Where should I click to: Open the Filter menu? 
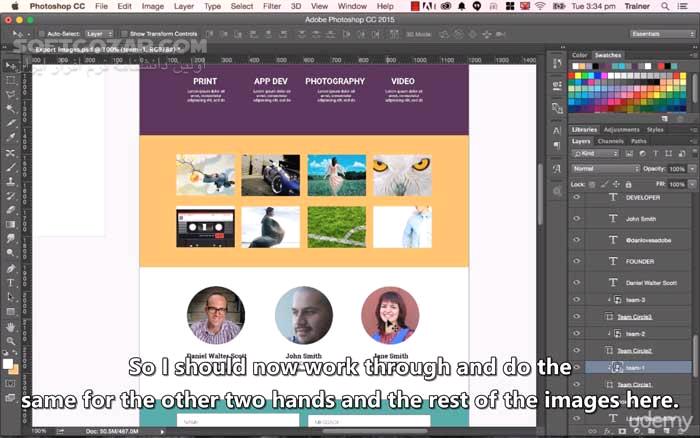272,6
